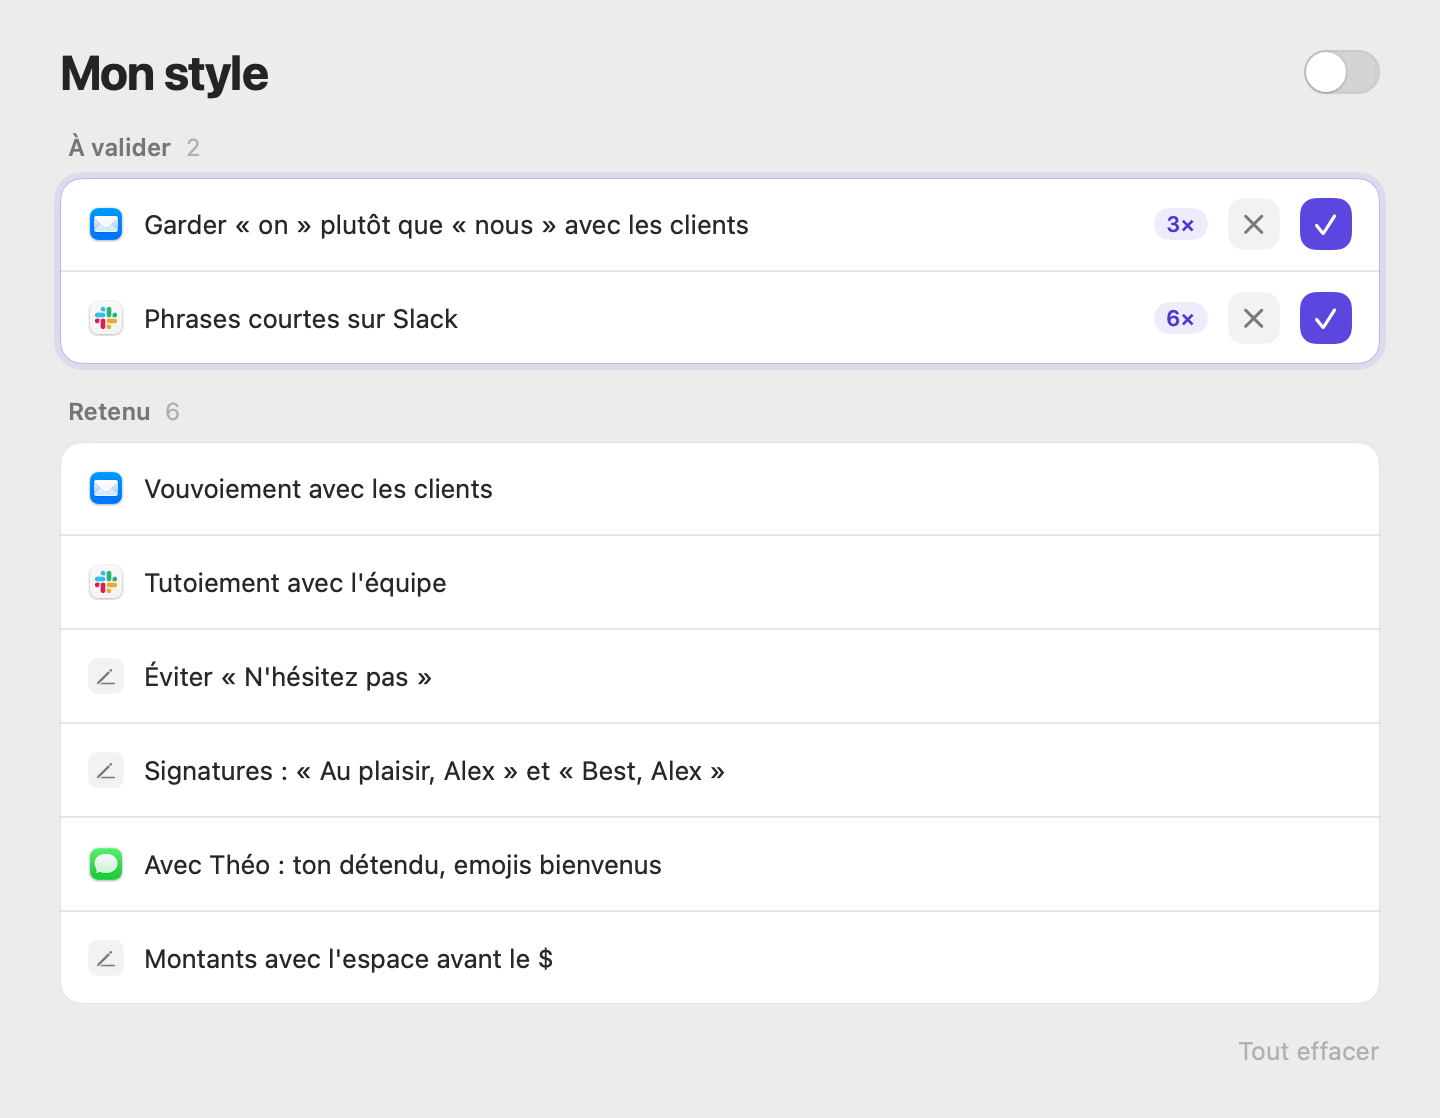The image size is (1440, 1118).
Task: Dismiss the Phrases courtes sur Slack rule
Action: pyautogui.click(x=1253, y=318)
